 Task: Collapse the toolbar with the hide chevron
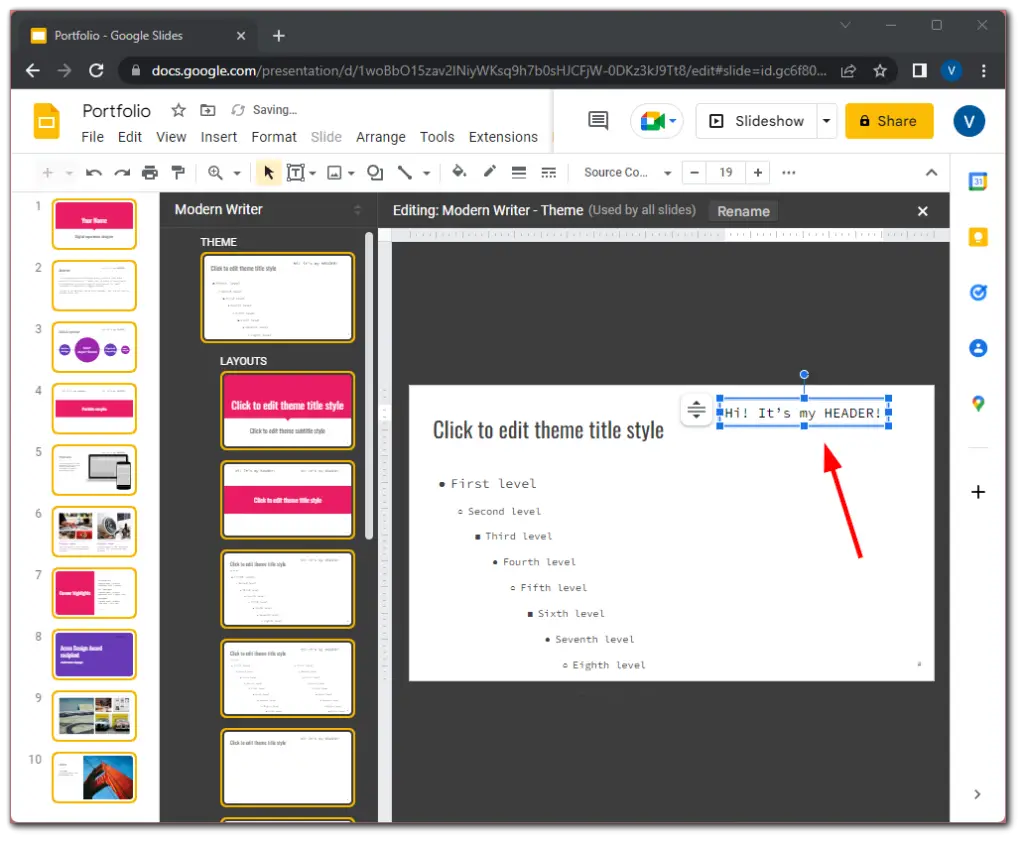(931, 172)
